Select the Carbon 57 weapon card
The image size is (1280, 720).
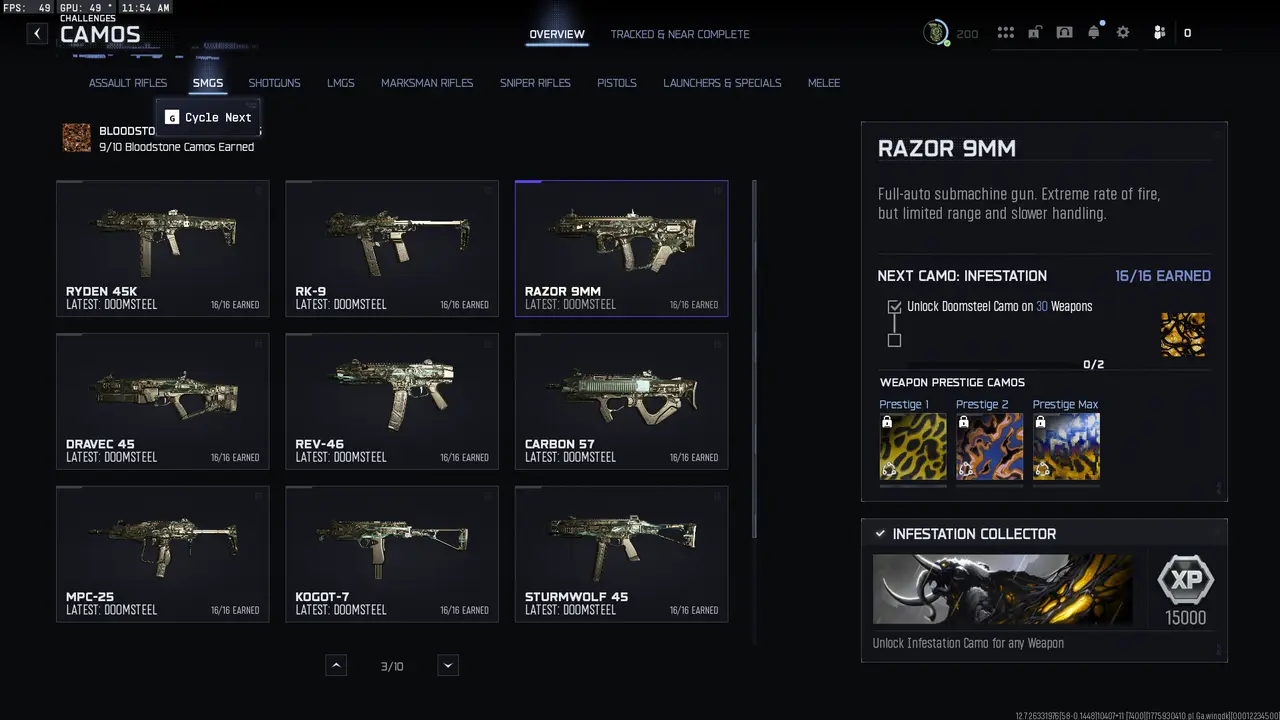click(622, 401)
